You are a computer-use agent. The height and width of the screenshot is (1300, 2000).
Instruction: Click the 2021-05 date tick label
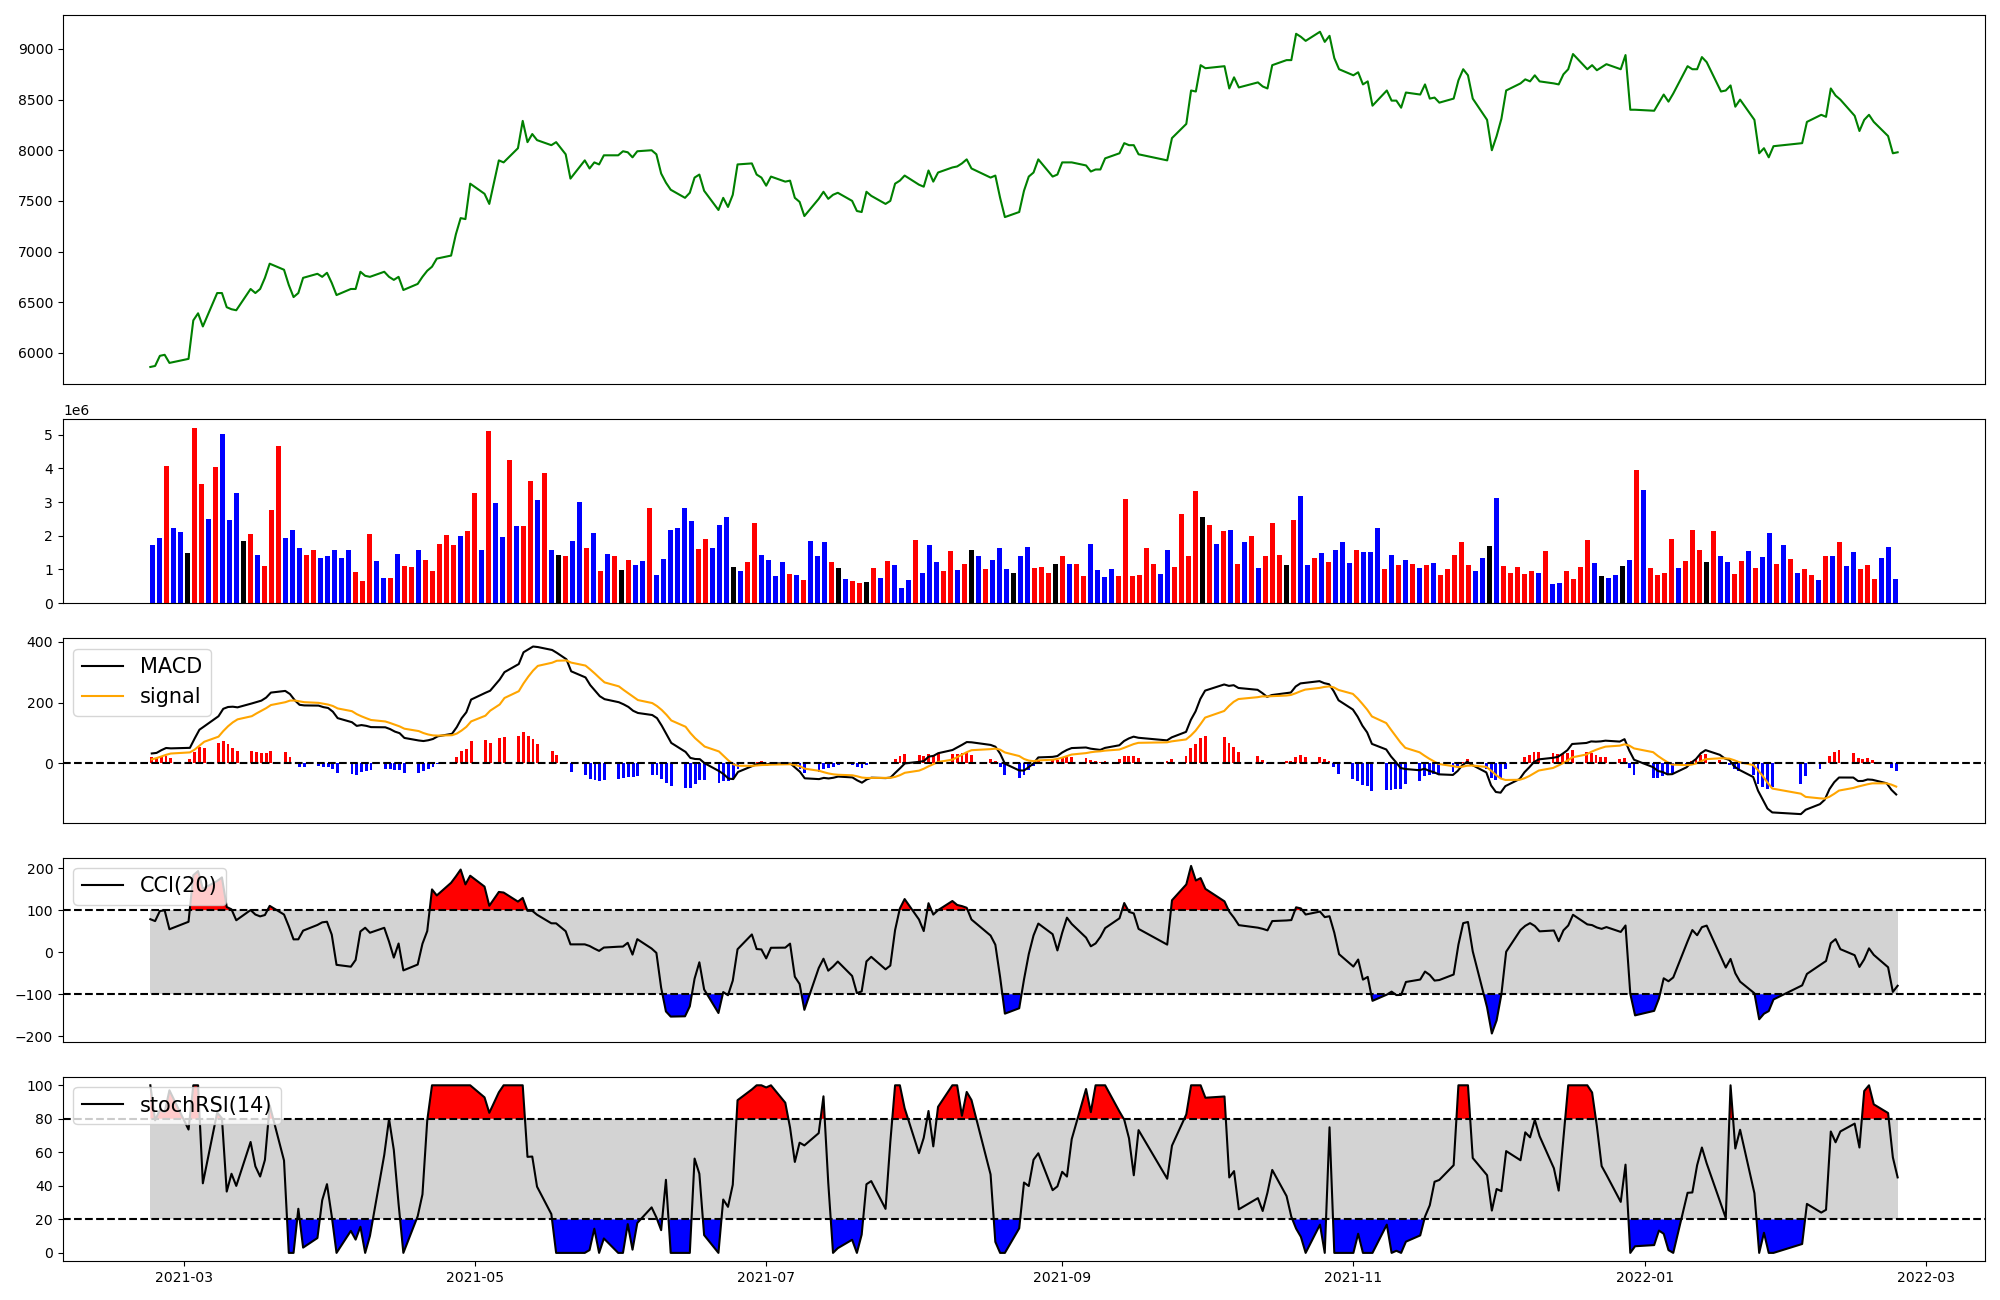[474, 1277]
